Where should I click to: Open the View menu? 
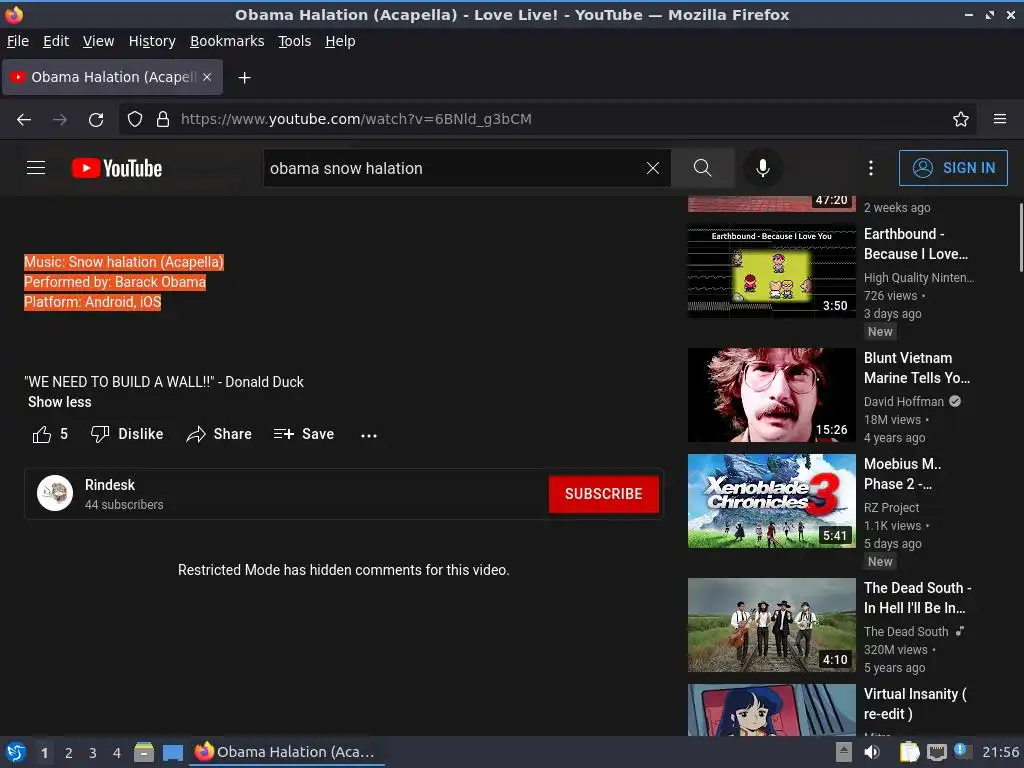99,41
